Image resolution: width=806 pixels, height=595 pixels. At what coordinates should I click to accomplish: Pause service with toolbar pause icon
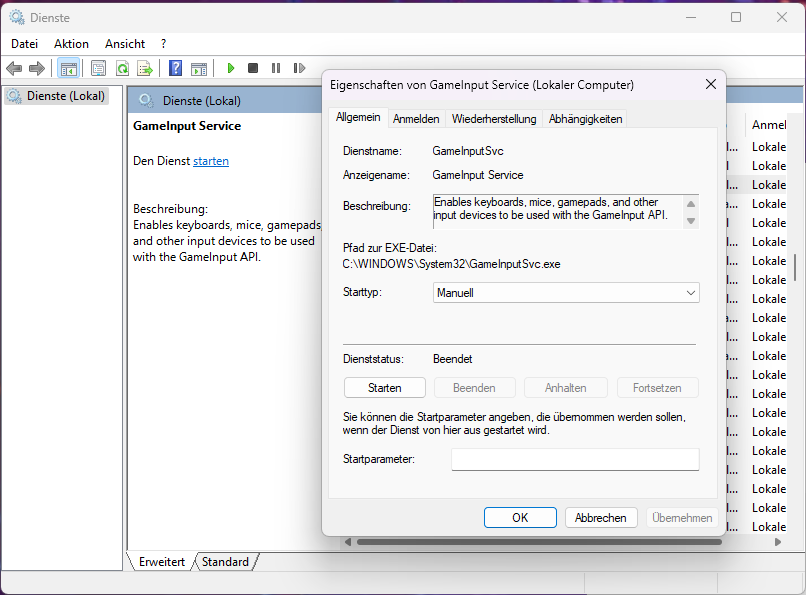click(276, 68)
